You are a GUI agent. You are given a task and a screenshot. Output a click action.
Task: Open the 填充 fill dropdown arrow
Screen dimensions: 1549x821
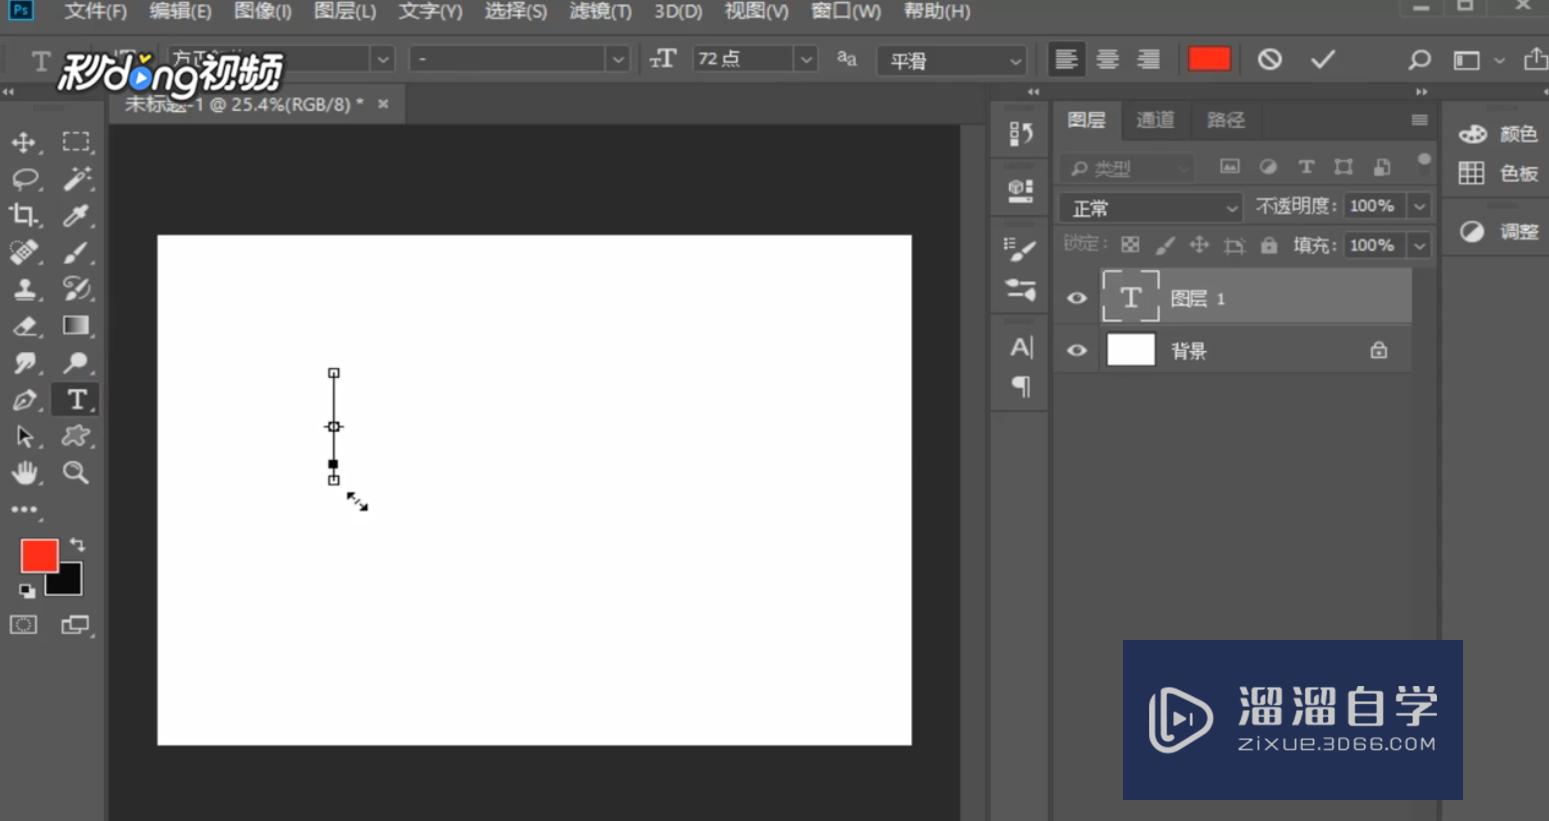pyautogui.click(x=1419, y=245)
